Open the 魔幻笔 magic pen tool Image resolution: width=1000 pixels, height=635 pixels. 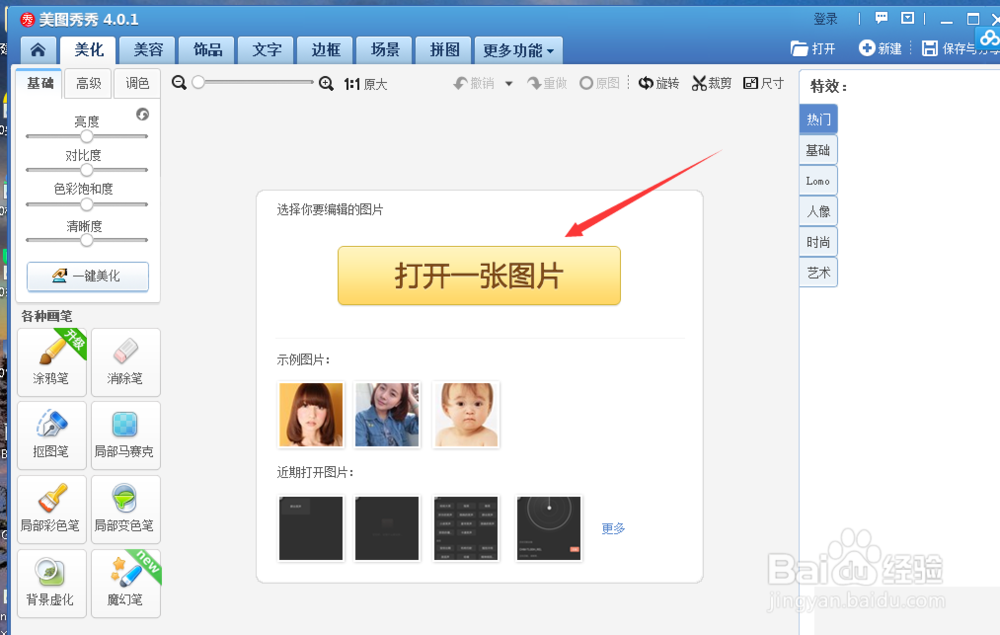point(125,582)
